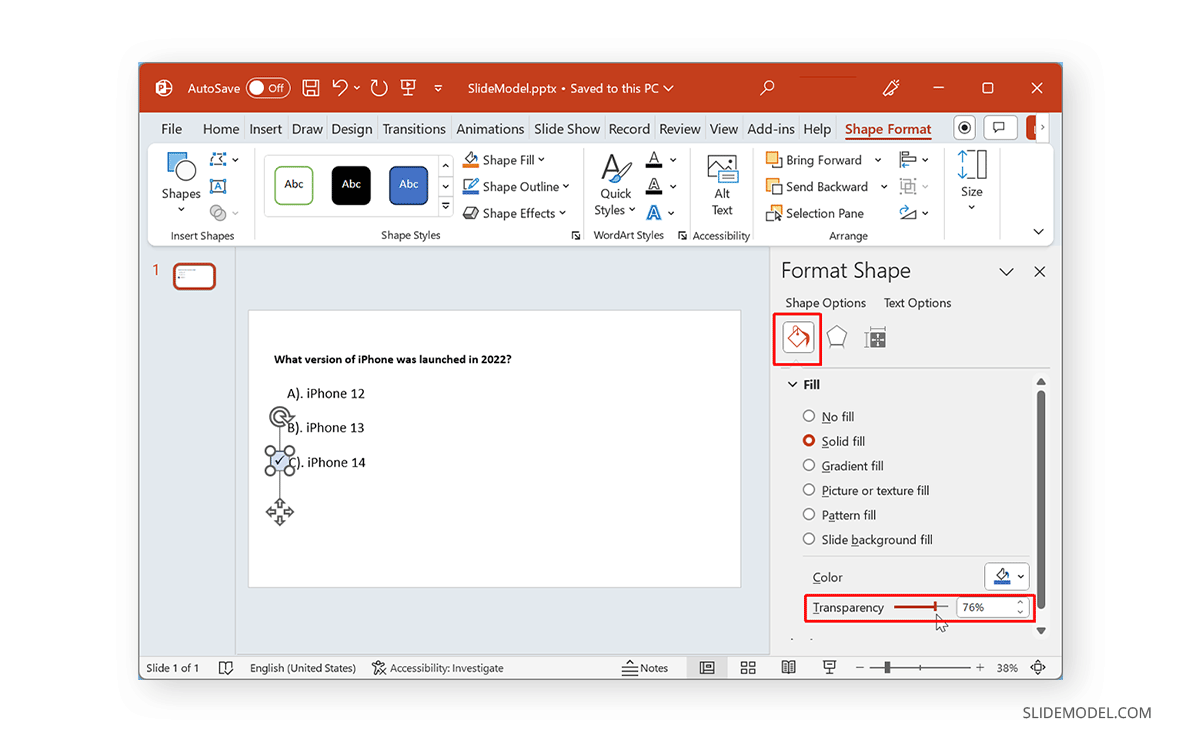Click the Undo arrow icon
Screen dimensions: 1200x743
click(340, 88)
